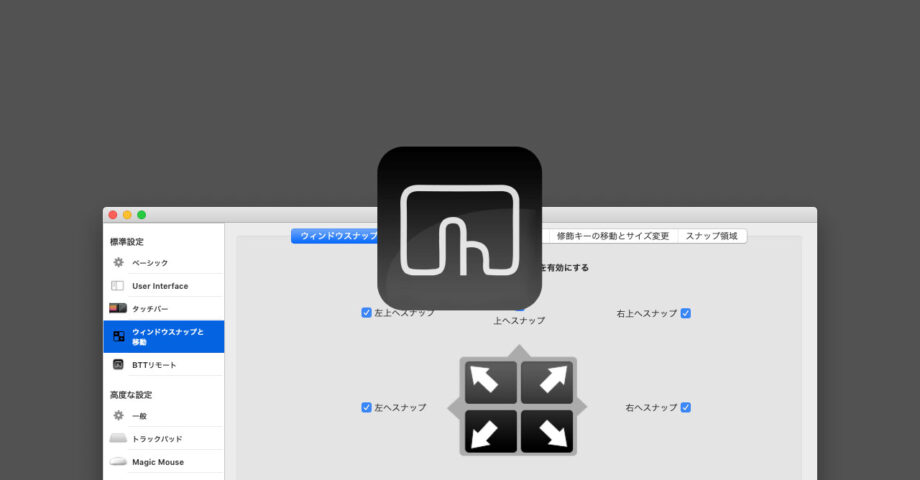Select トラックパッド in sidebar
920x480 pixels.
pos(157,439)
